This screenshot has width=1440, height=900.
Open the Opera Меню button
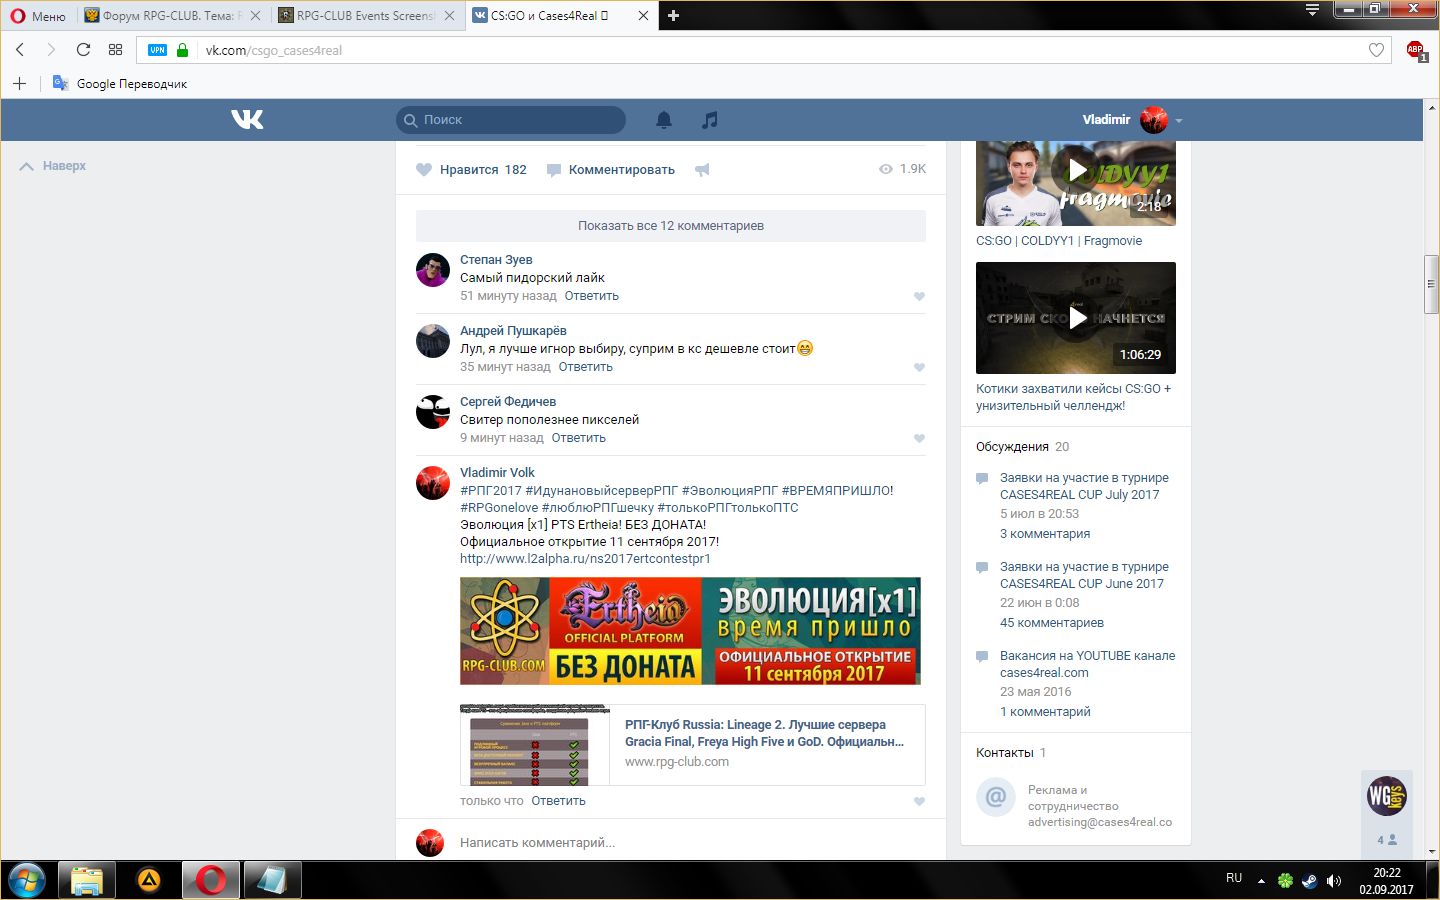tap(38, 15)
